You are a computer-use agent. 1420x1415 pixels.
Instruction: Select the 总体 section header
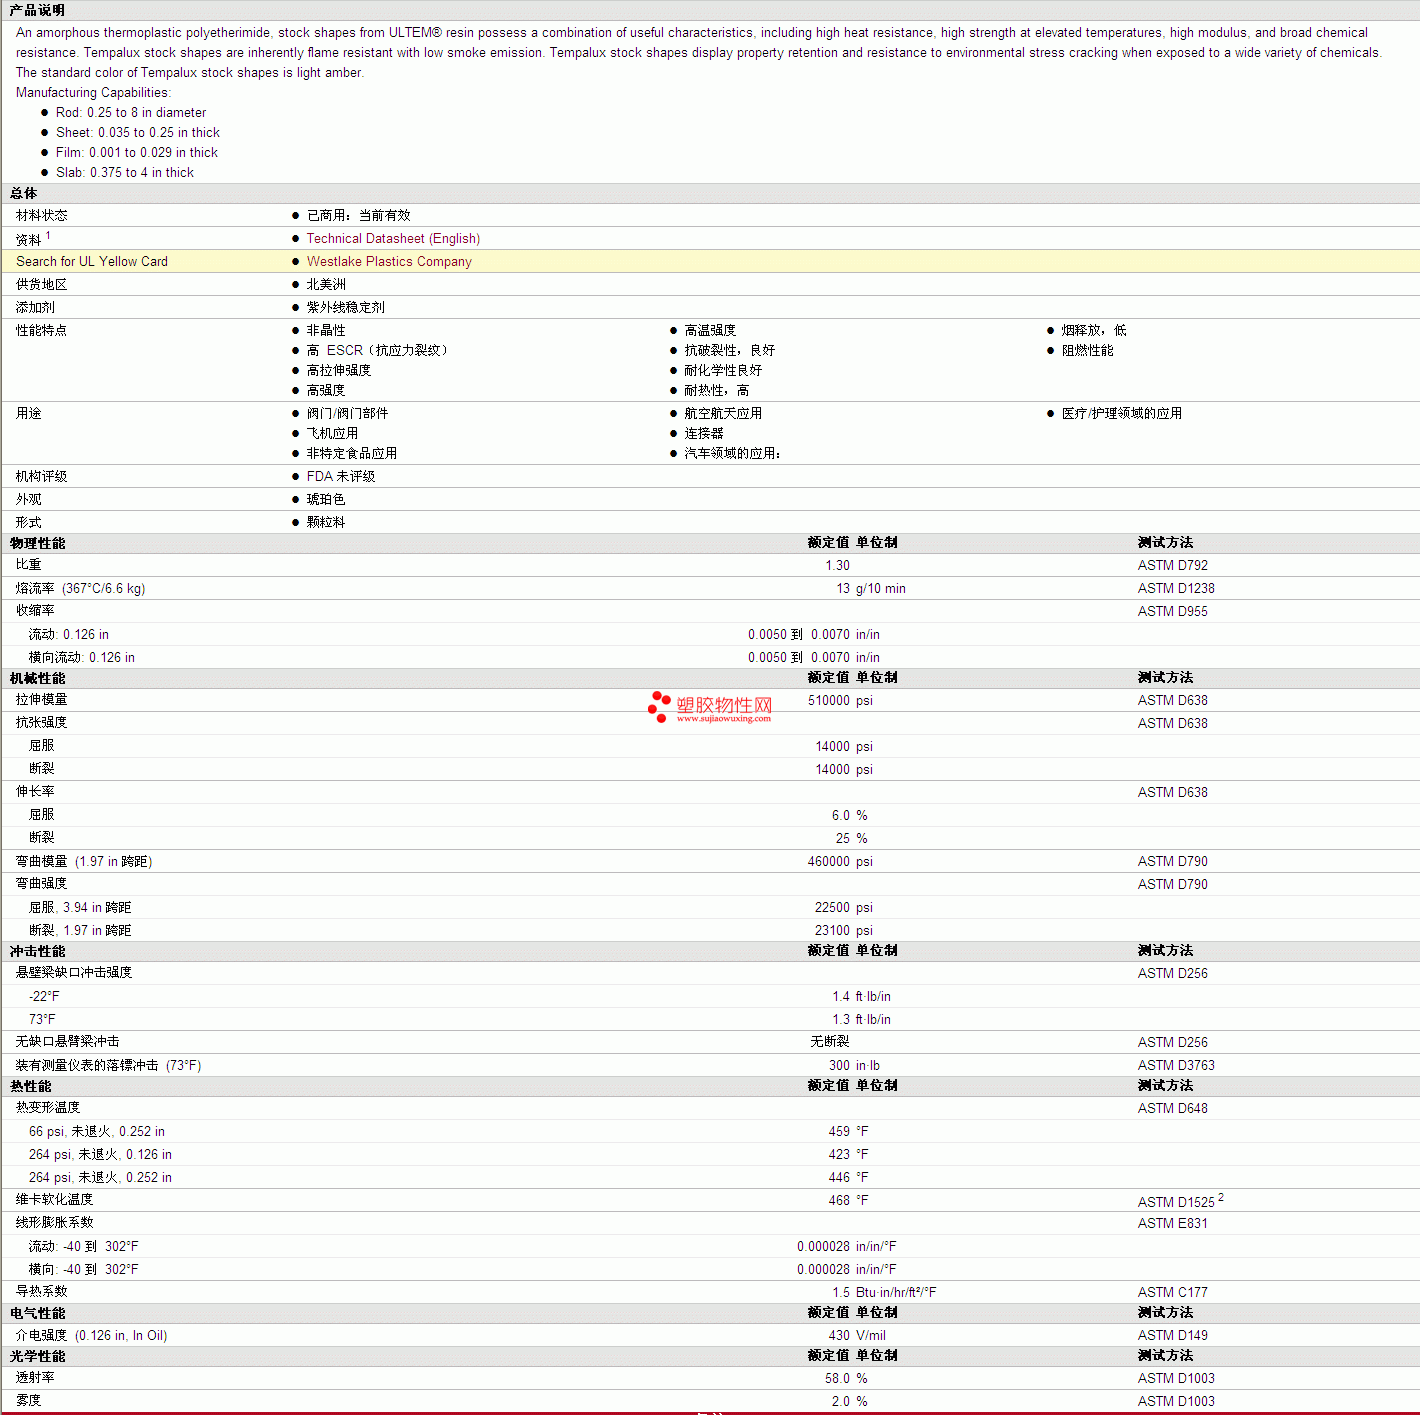(23, 193)
